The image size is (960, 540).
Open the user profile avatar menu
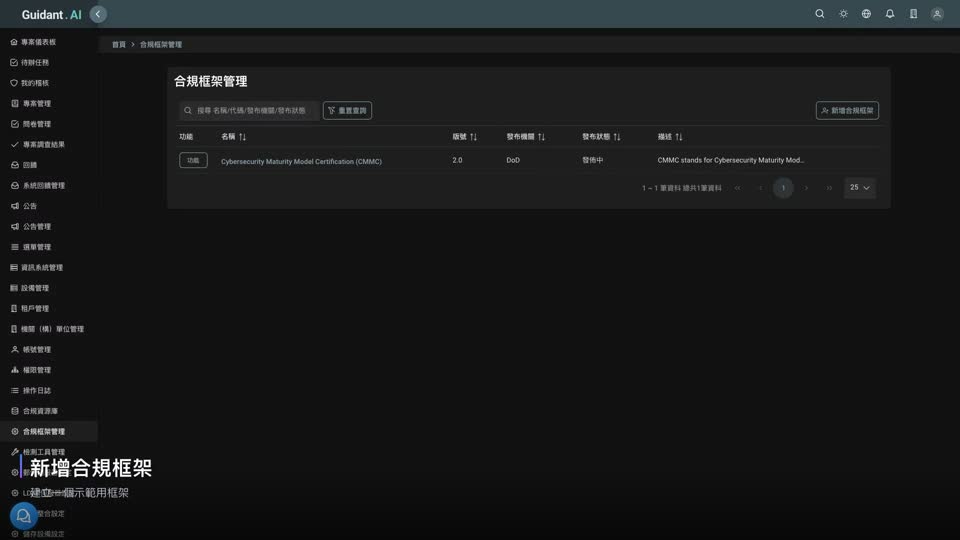937,13
